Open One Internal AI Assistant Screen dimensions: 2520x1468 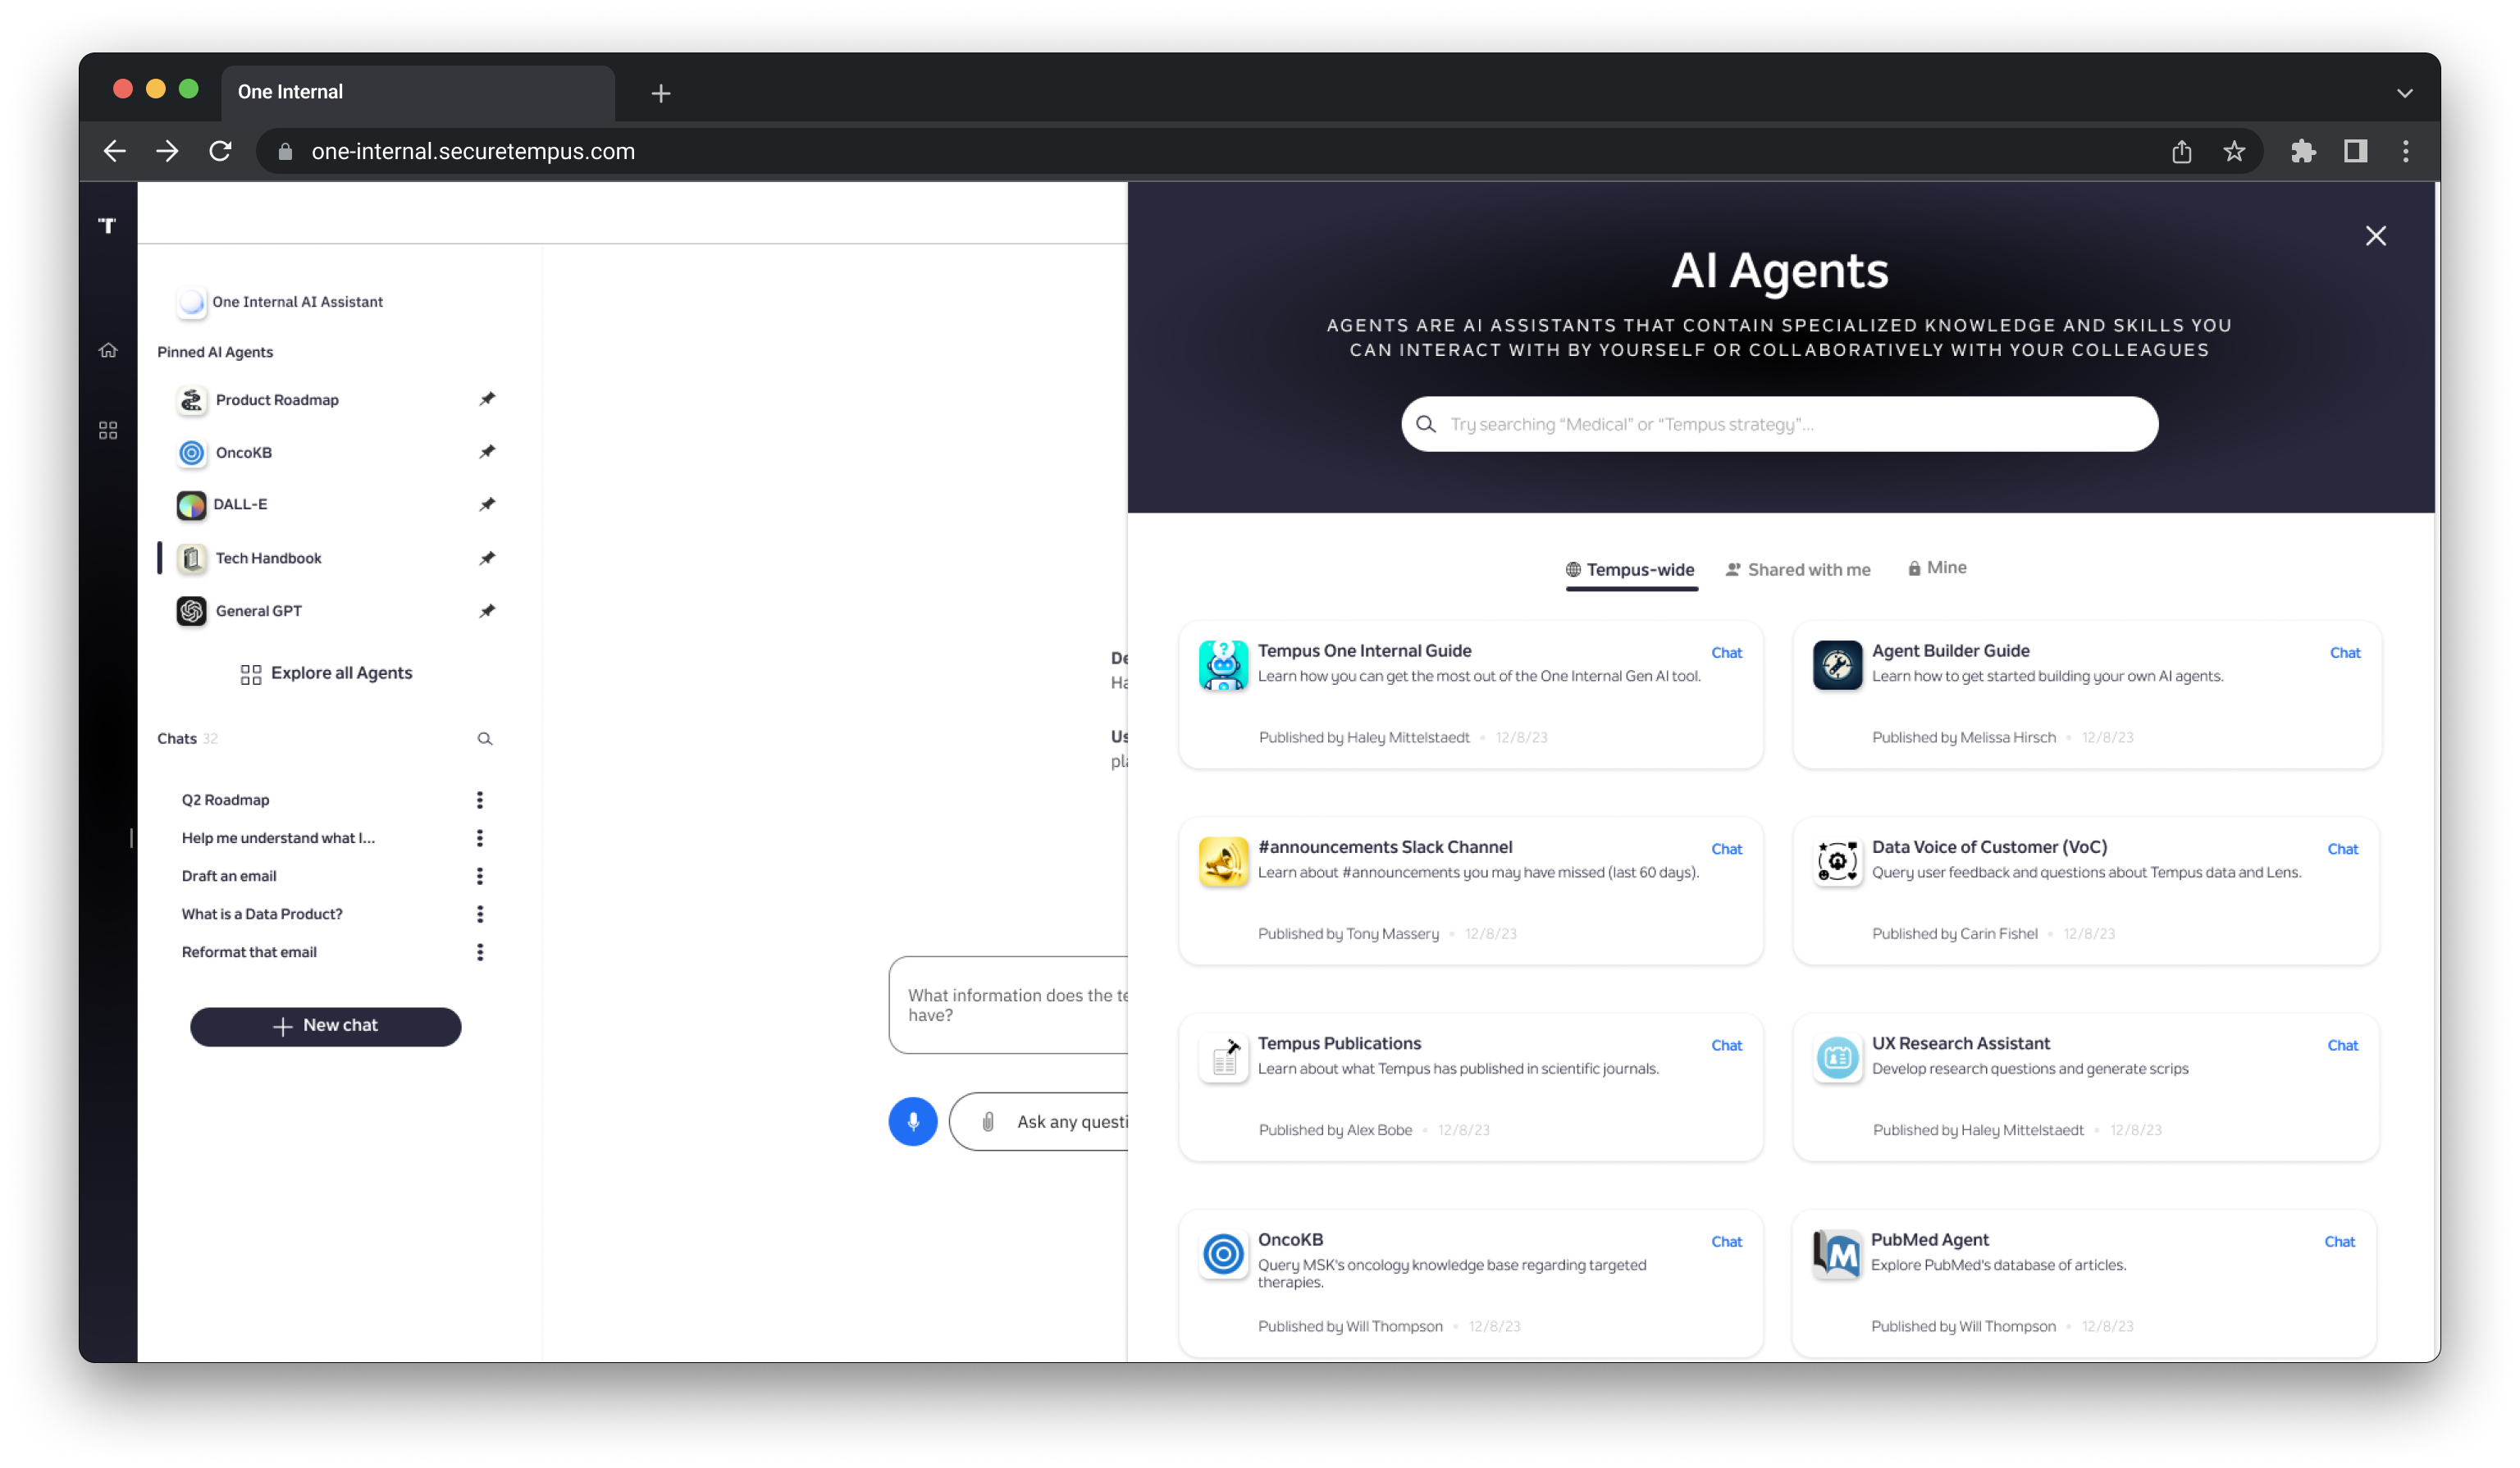pyautogui.click(x=281, y=302)
